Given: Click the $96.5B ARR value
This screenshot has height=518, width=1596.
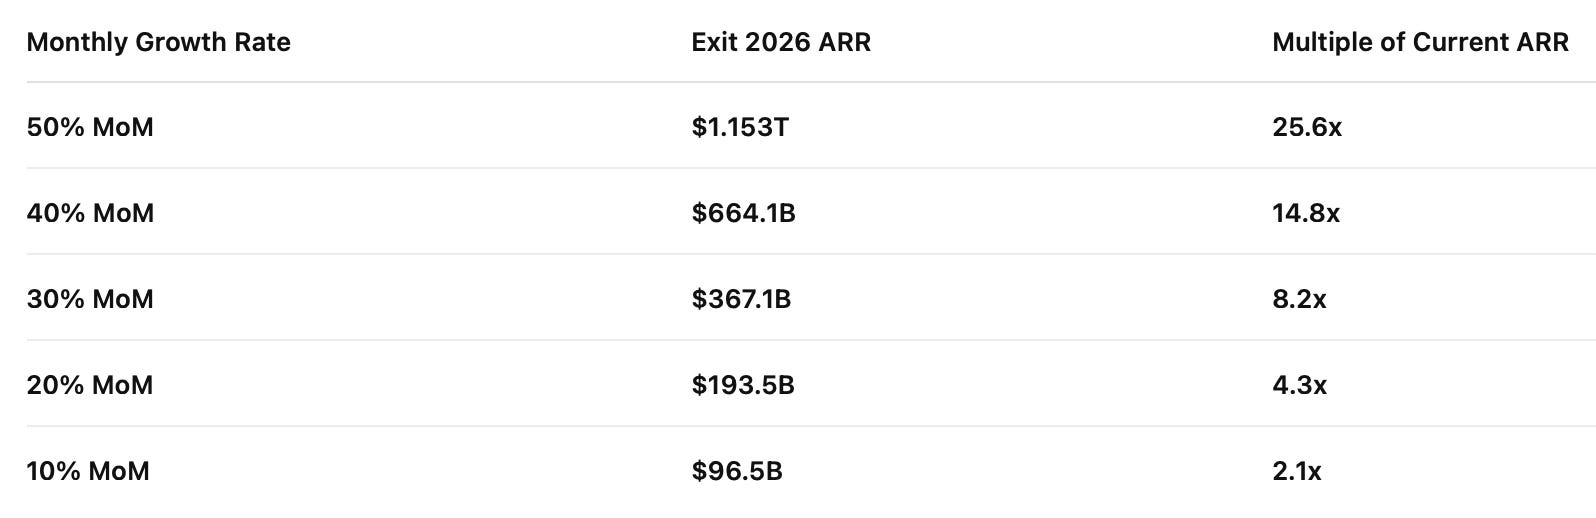Looking at the screenshot, I should tap(737, 471).
